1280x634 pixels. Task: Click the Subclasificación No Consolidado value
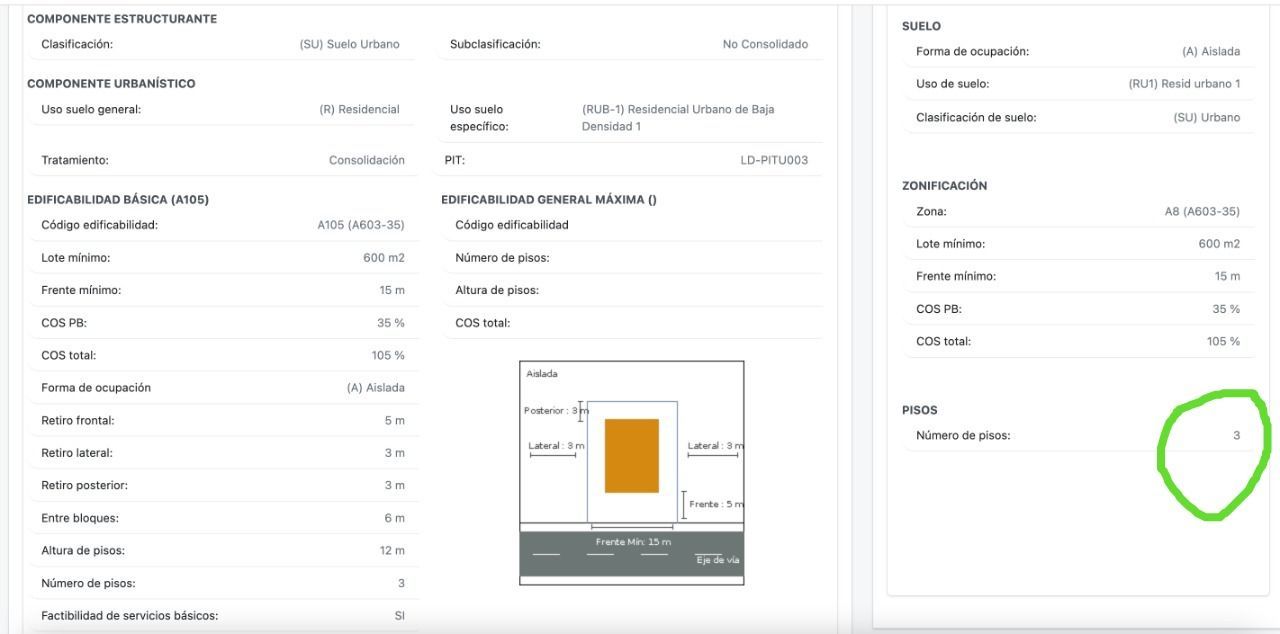[765, 44]
